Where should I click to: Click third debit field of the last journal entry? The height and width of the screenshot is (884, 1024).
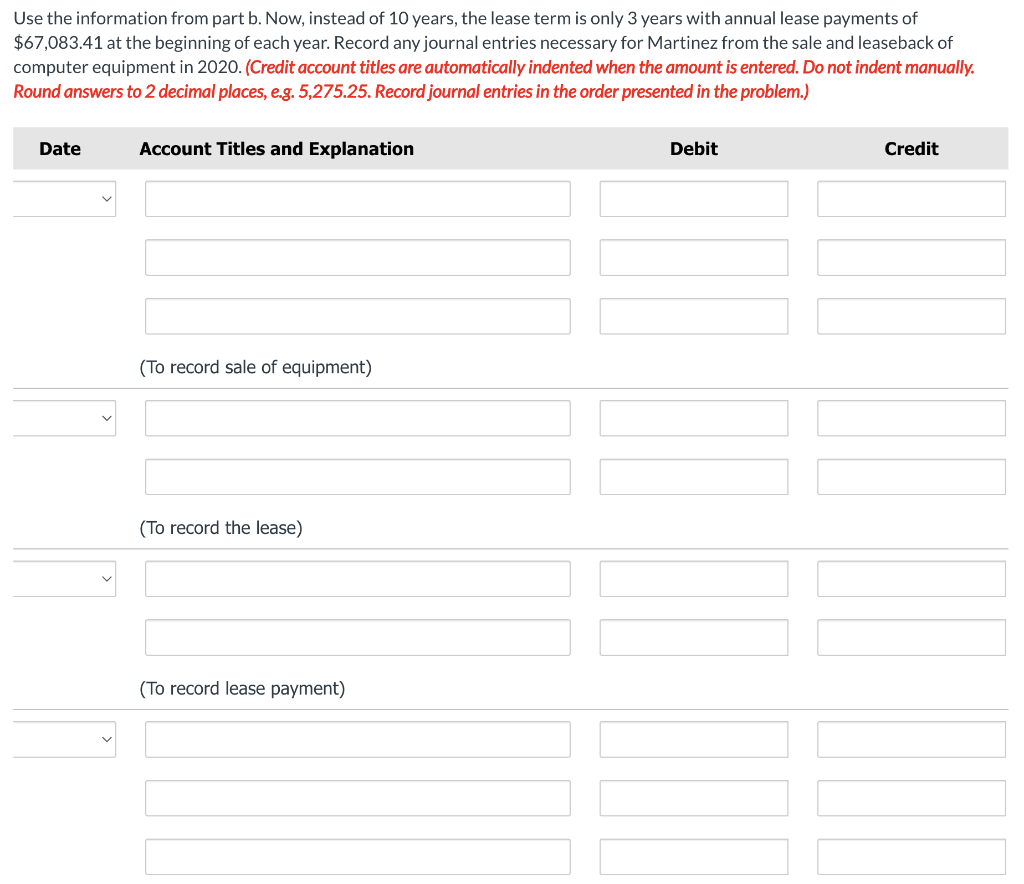(x=694, y=857)
